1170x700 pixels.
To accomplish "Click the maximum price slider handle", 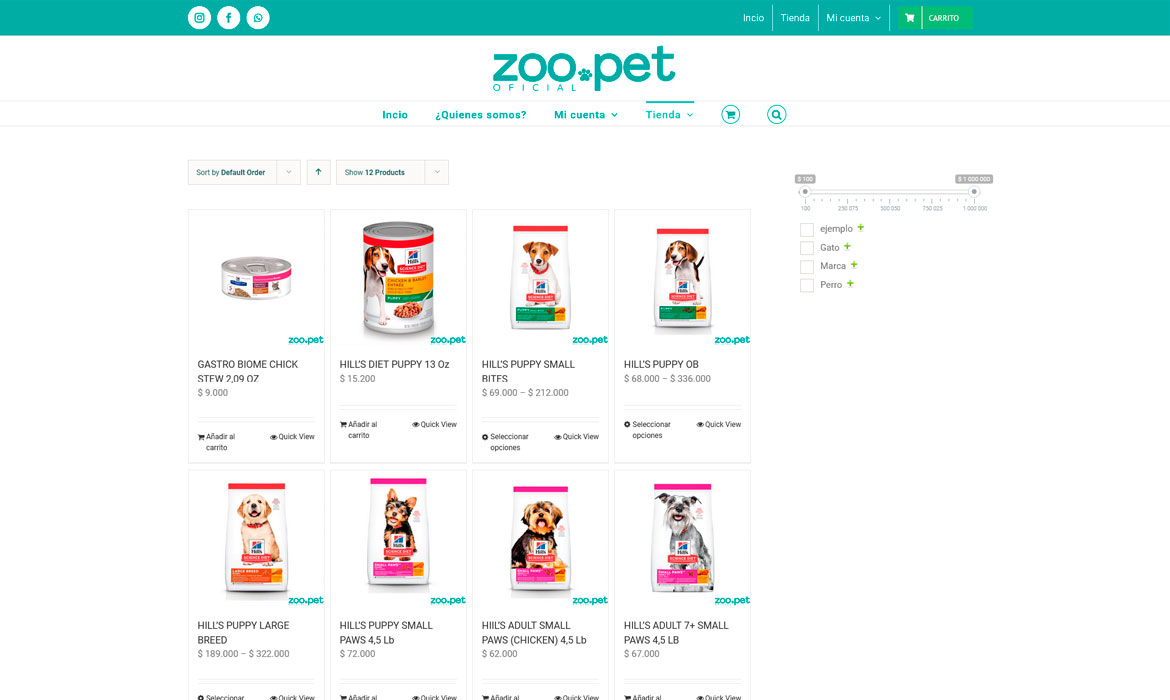I will click(x=974, y=192).
